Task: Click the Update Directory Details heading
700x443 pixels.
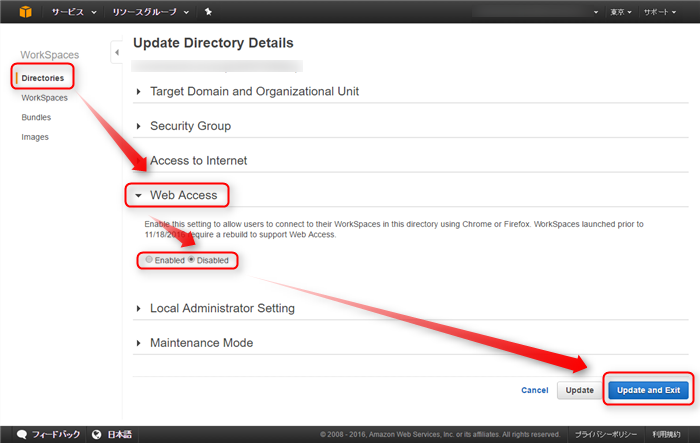Action: click(x=213, y=43)
